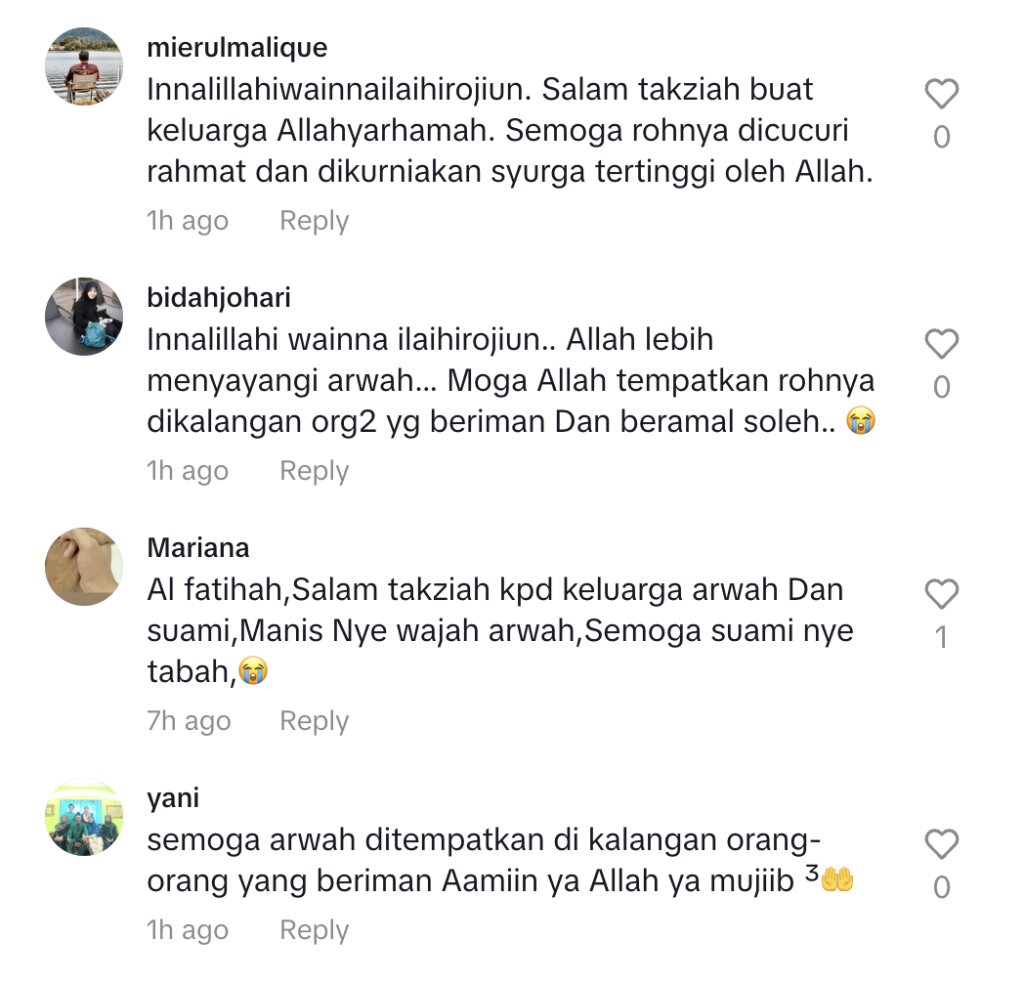The image size is (1024, 983).
Task: Open mierulmalique's profile picture
Action: point(84,67)
